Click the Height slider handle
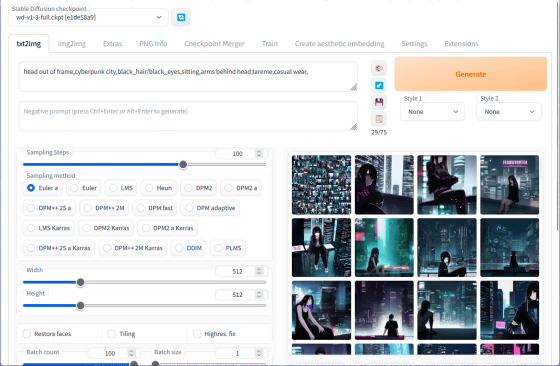The height and width of the screenshot is (366, 560). (81, 306)
